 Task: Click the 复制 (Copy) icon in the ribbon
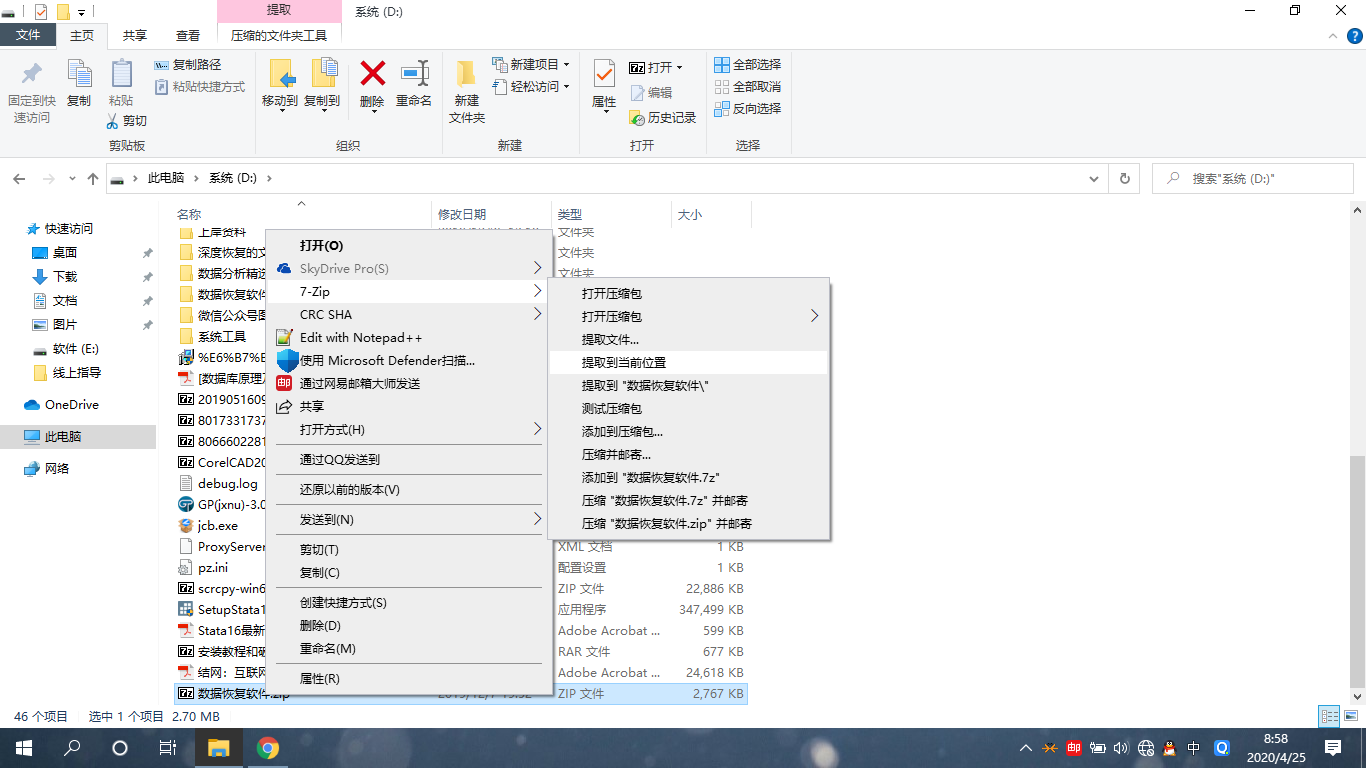(x=79, y=88)
